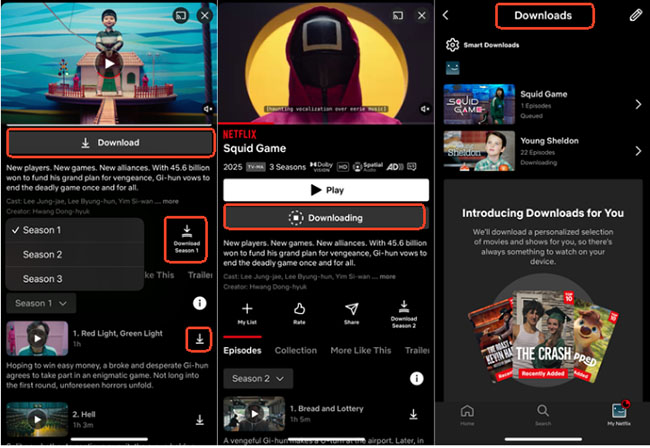Play Red Light, Green Light thumbnail
The image size is (650, 448).
(37, 338)
